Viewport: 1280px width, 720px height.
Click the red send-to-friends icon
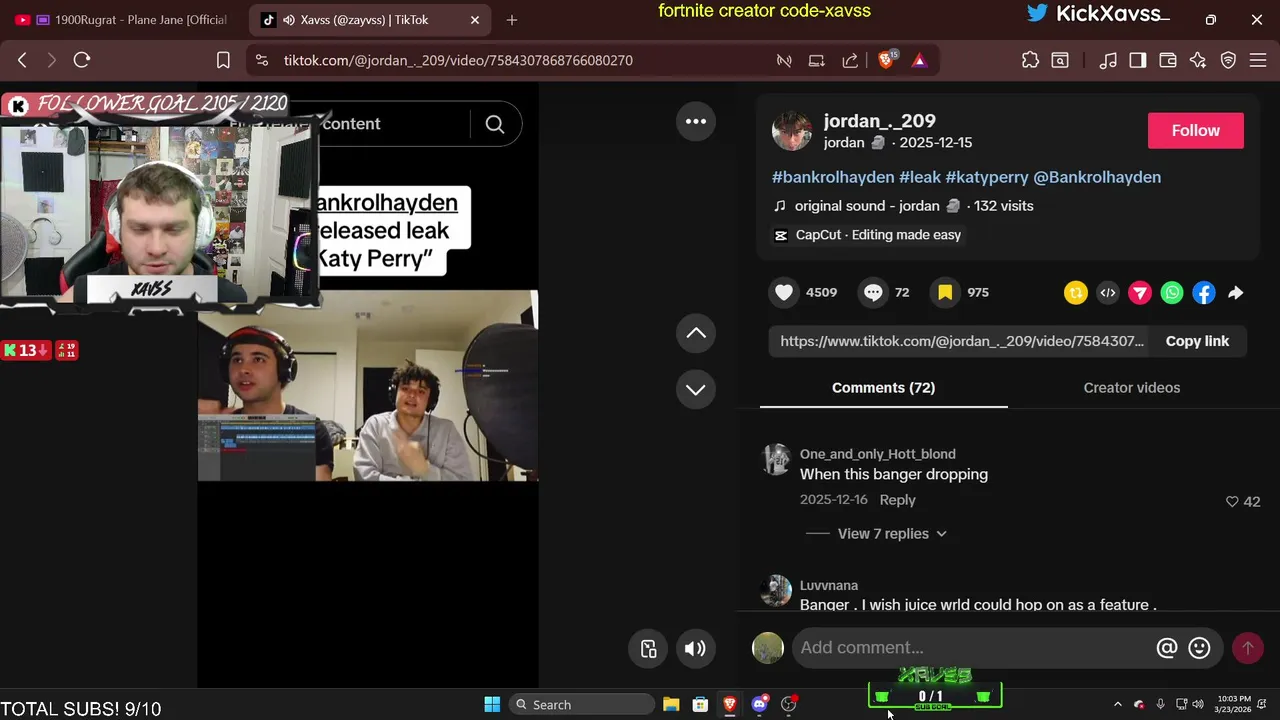1140,293
